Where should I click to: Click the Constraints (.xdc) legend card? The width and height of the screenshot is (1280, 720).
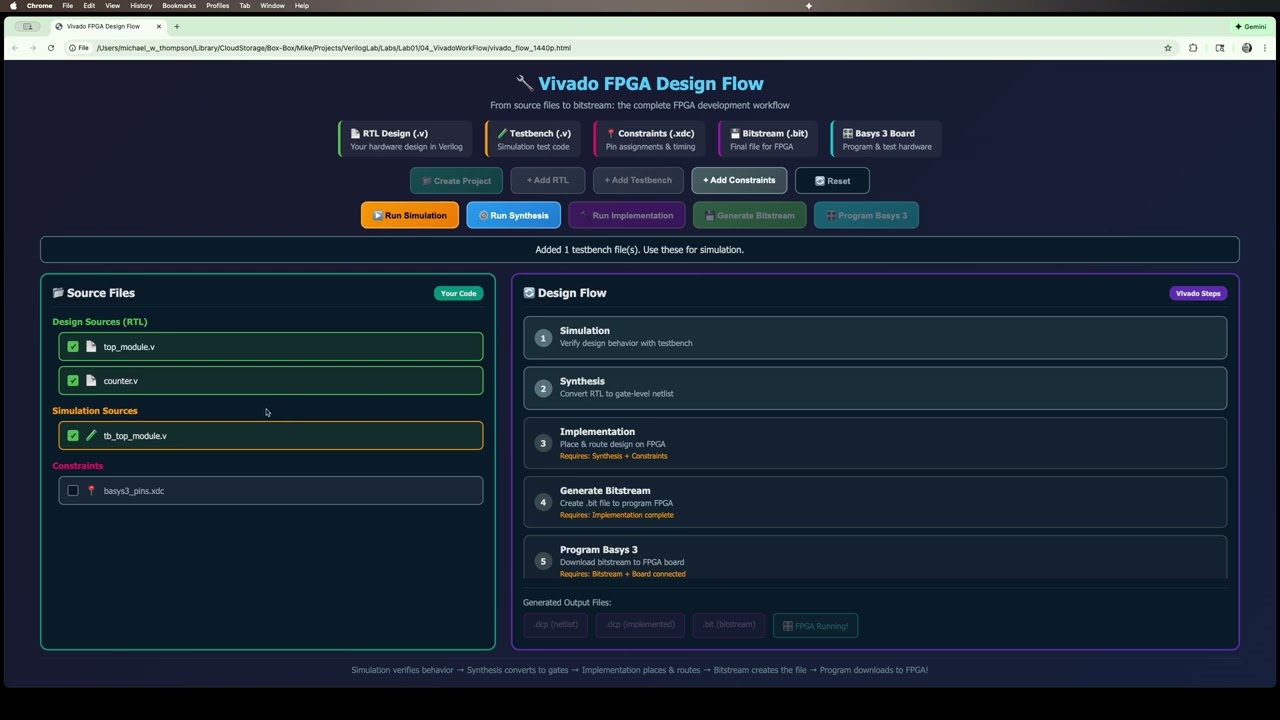pos(650,139)
